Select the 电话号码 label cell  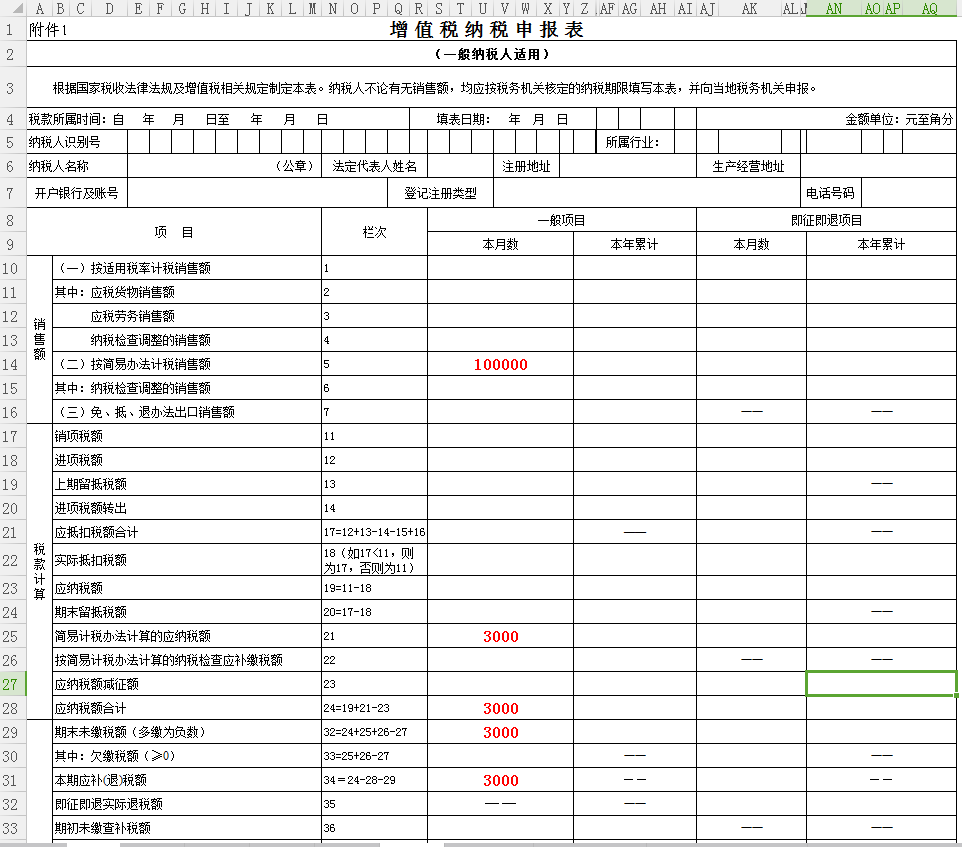[830, 192]
